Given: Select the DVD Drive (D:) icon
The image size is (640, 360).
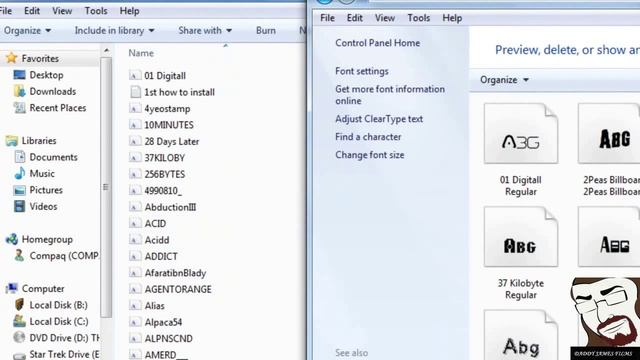Looking at the screenshot, I should tap(19, 338).
